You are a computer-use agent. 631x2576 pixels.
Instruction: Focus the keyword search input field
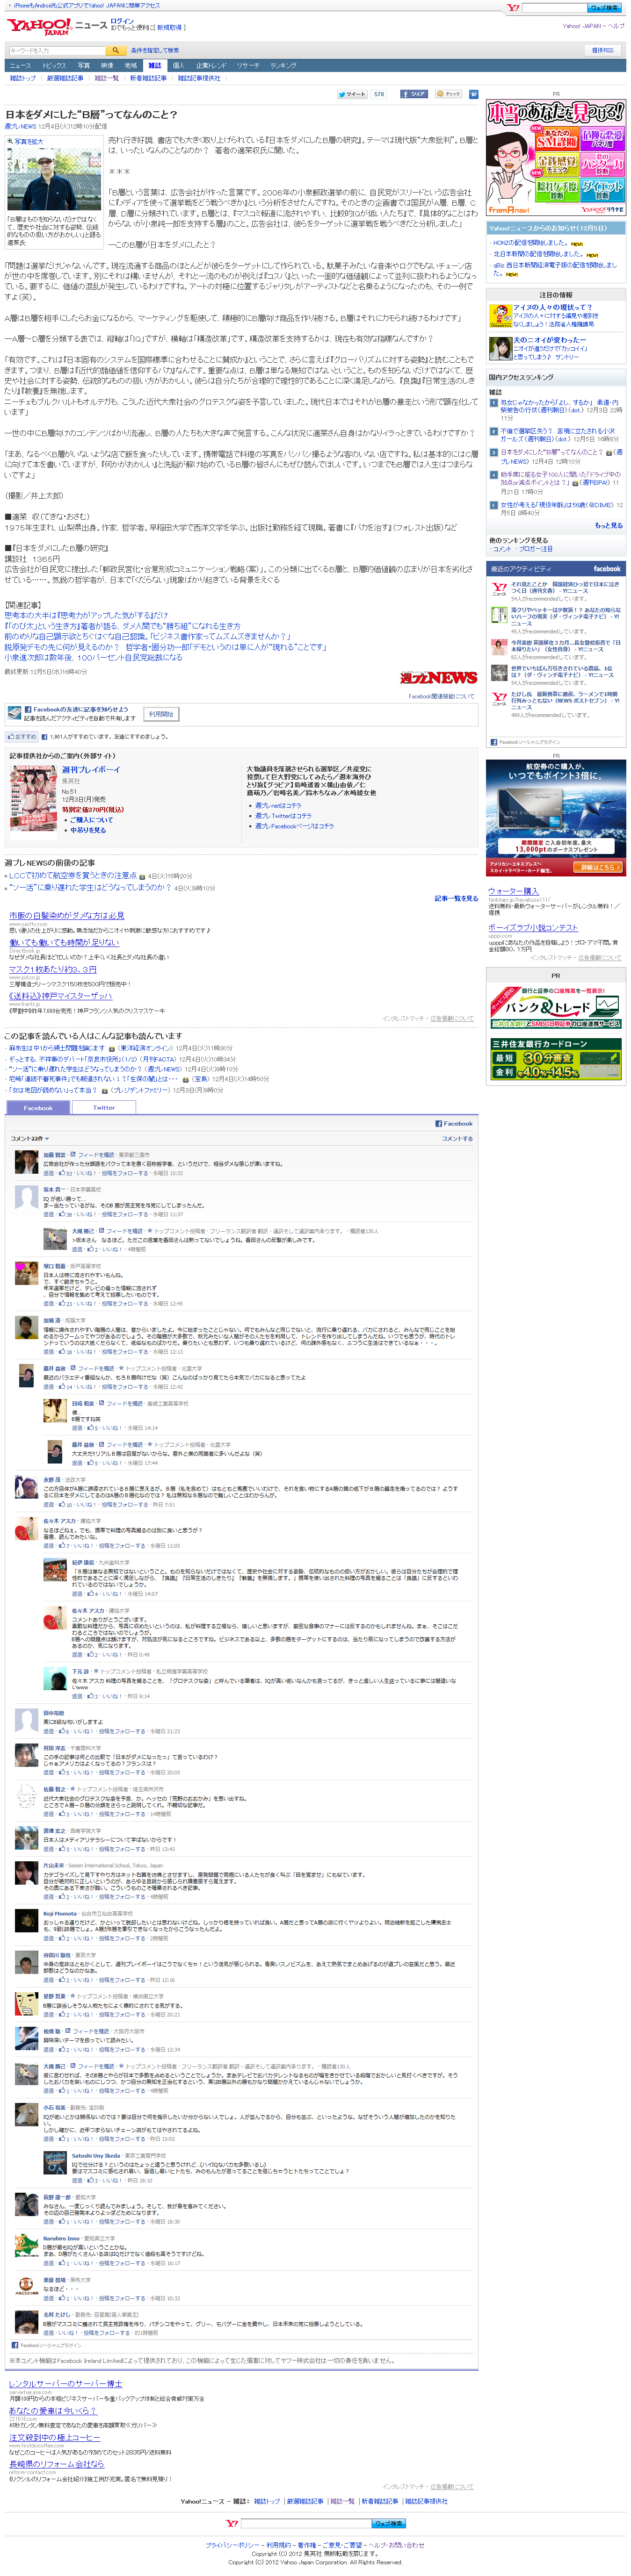tap(55, 50)
